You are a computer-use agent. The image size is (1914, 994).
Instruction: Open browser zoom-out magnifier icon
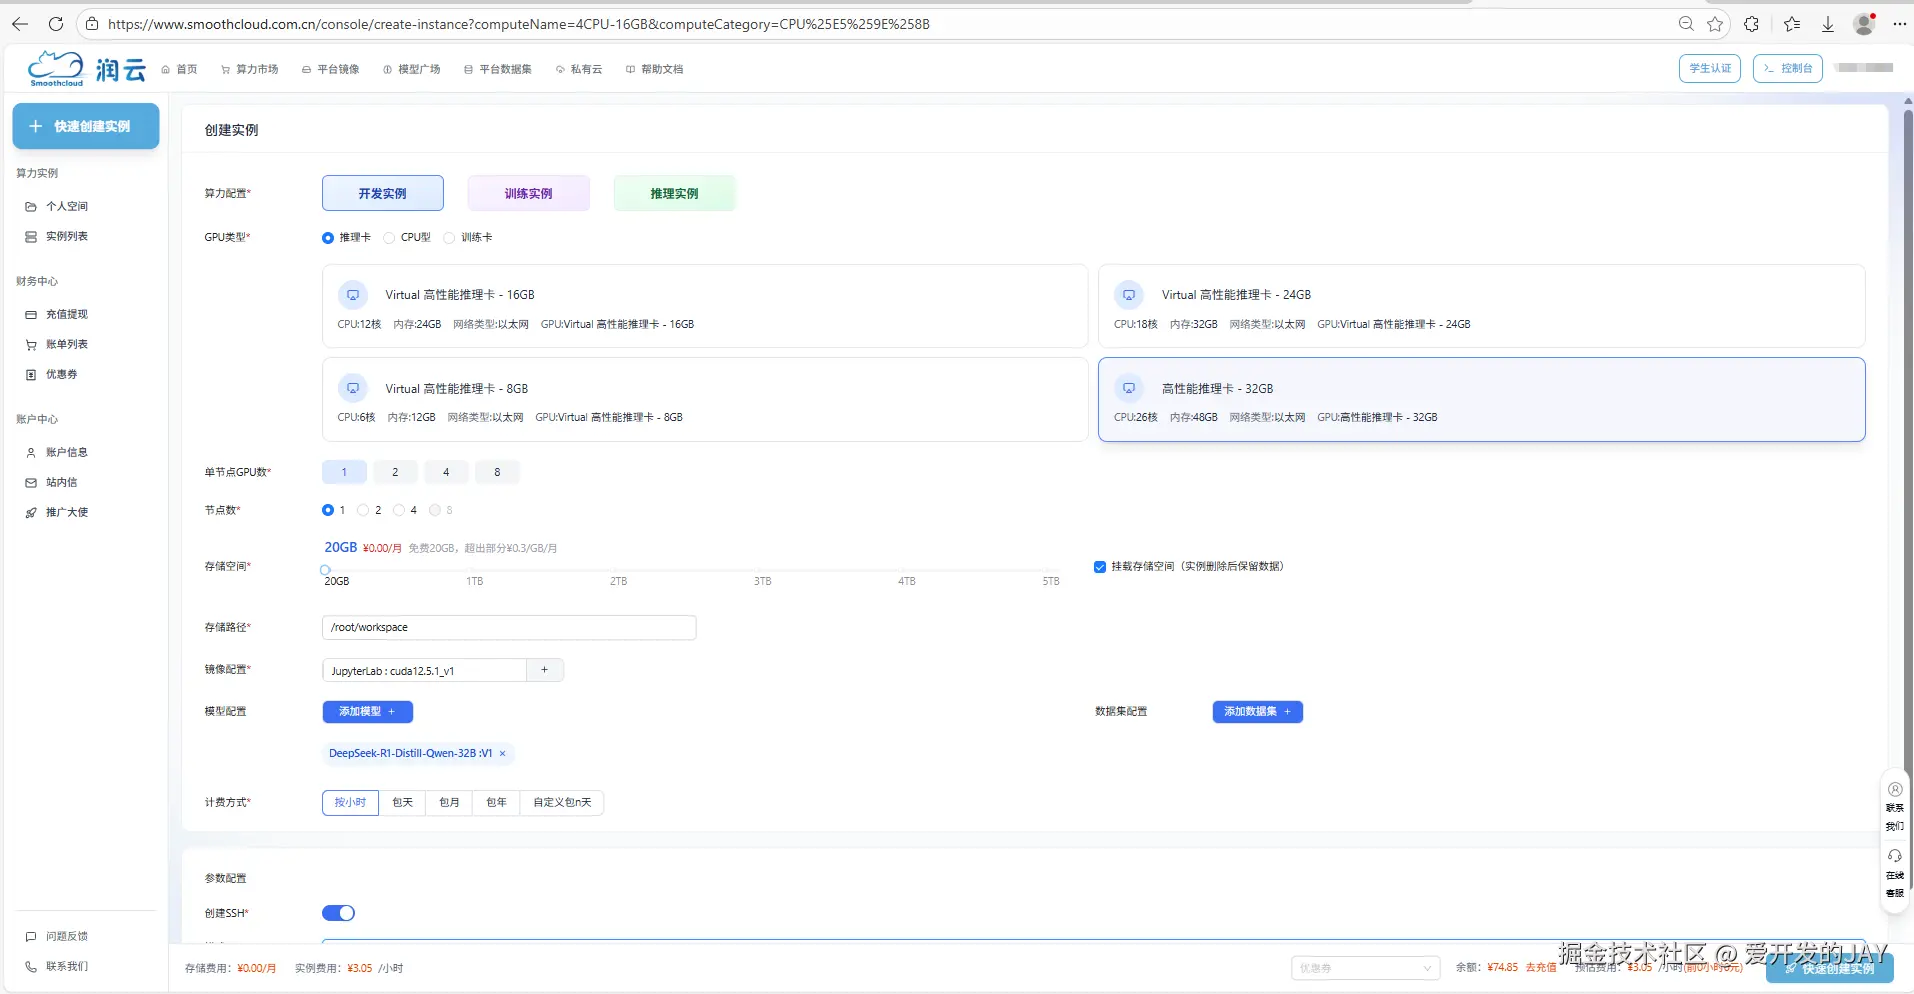pos(1686,24)
